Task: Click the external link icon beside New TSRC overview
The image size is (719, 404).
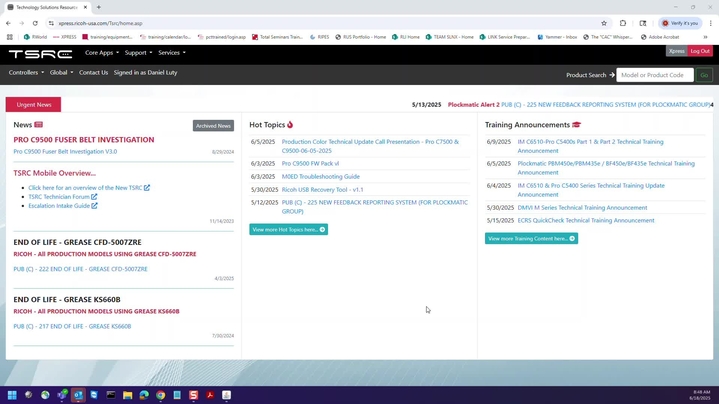Action: (x=147, y=188)
